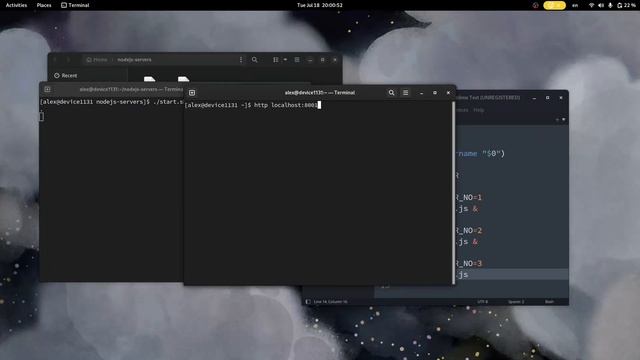Click Line 14, Column status in Sublime Text
640x360 pixels.
(331, 302)
